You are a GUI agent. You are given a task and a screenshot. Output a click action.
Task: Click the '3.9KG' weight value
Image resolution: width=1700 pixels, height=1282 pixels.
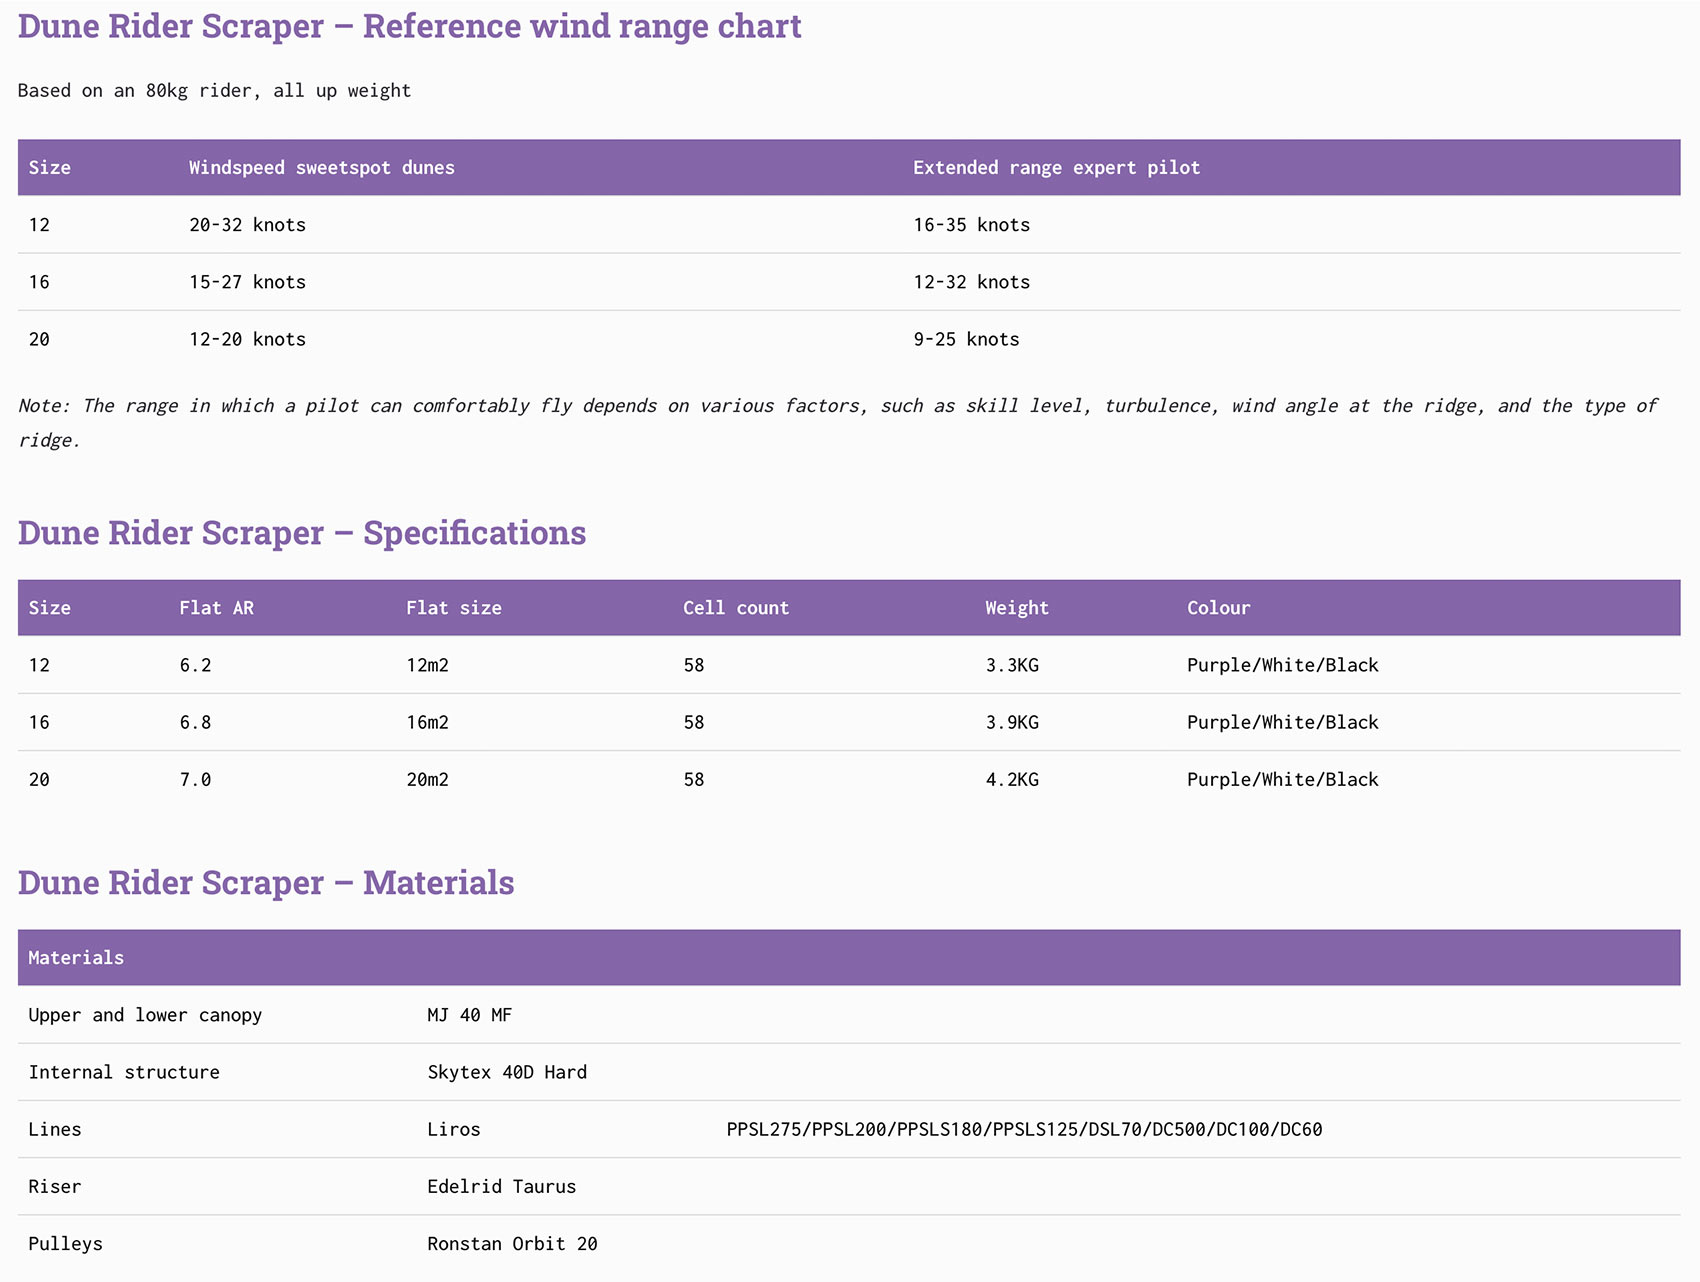point(1011,723)
